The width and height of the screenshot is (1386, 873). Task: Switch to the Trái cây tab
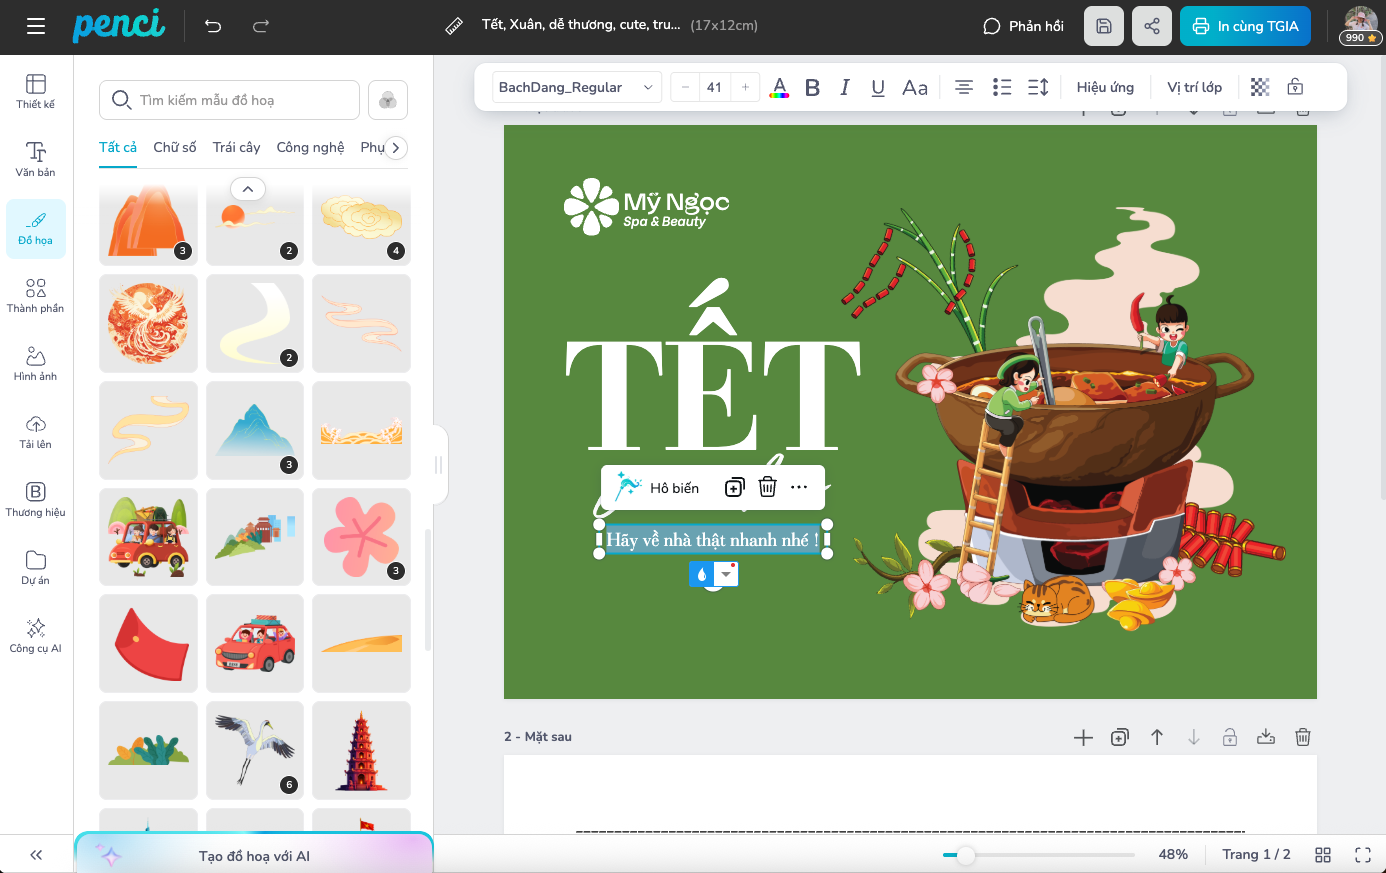(236, 147)
